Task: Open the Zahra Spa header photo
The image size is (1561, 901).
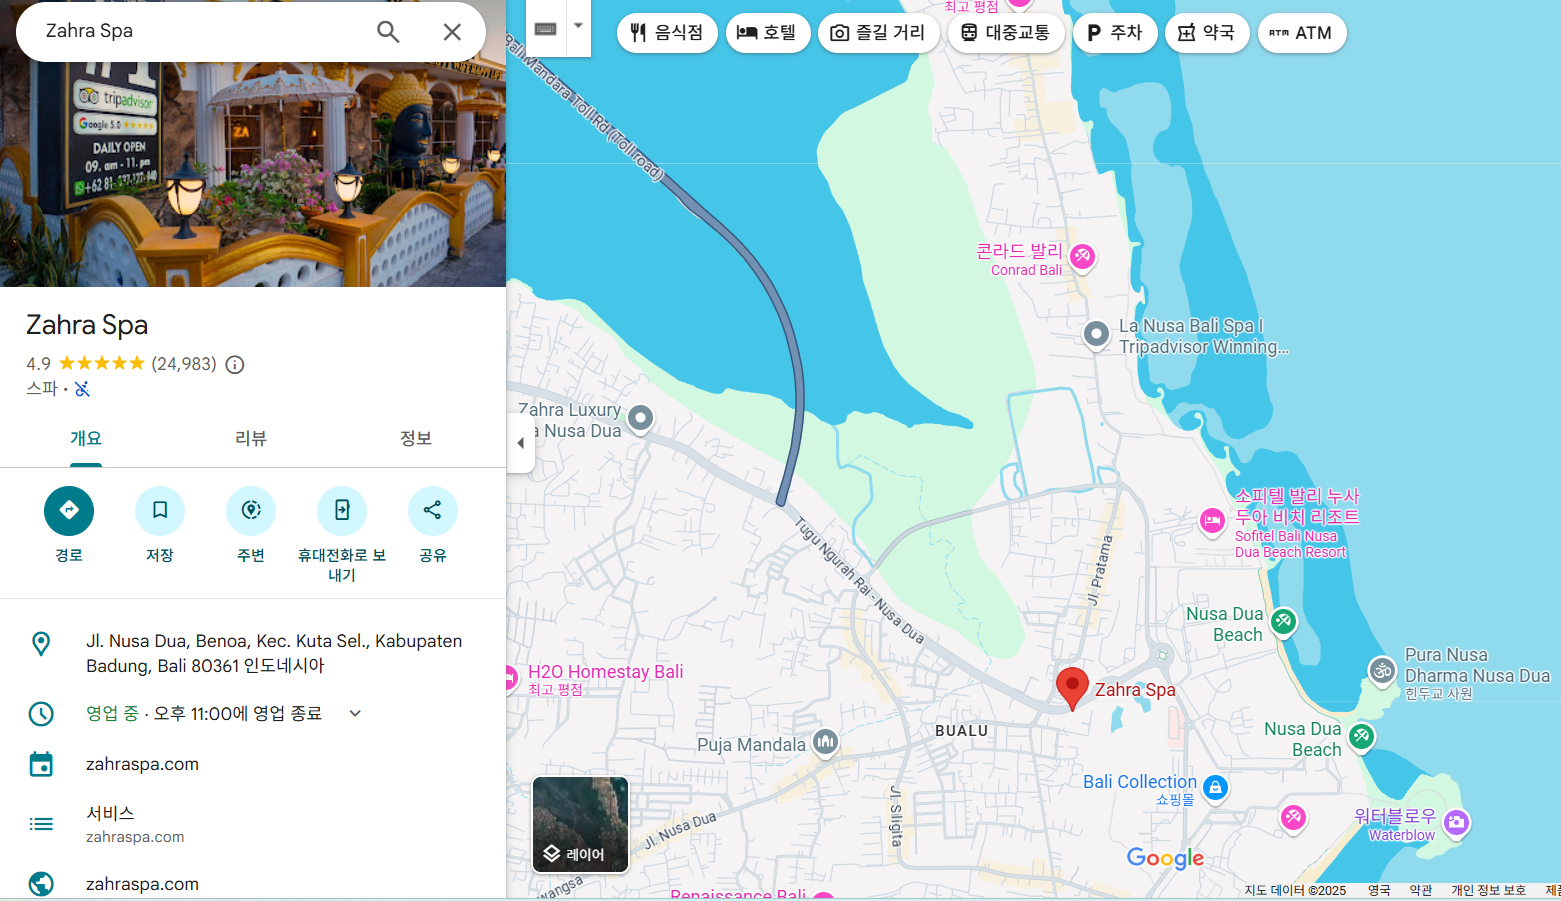Action: [x=253, y=175]
